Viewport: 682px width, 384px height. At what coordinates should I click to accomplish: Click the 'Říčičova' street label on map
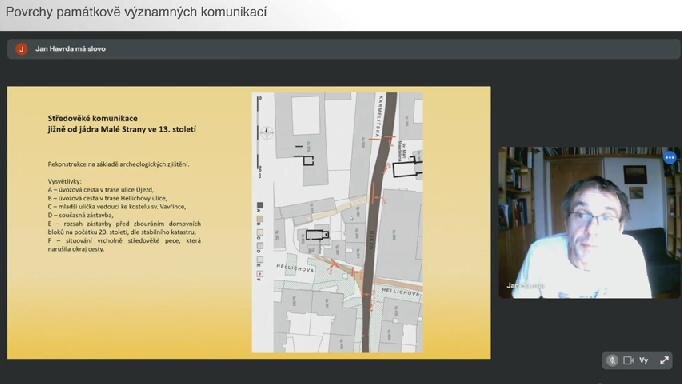[295, 268]
